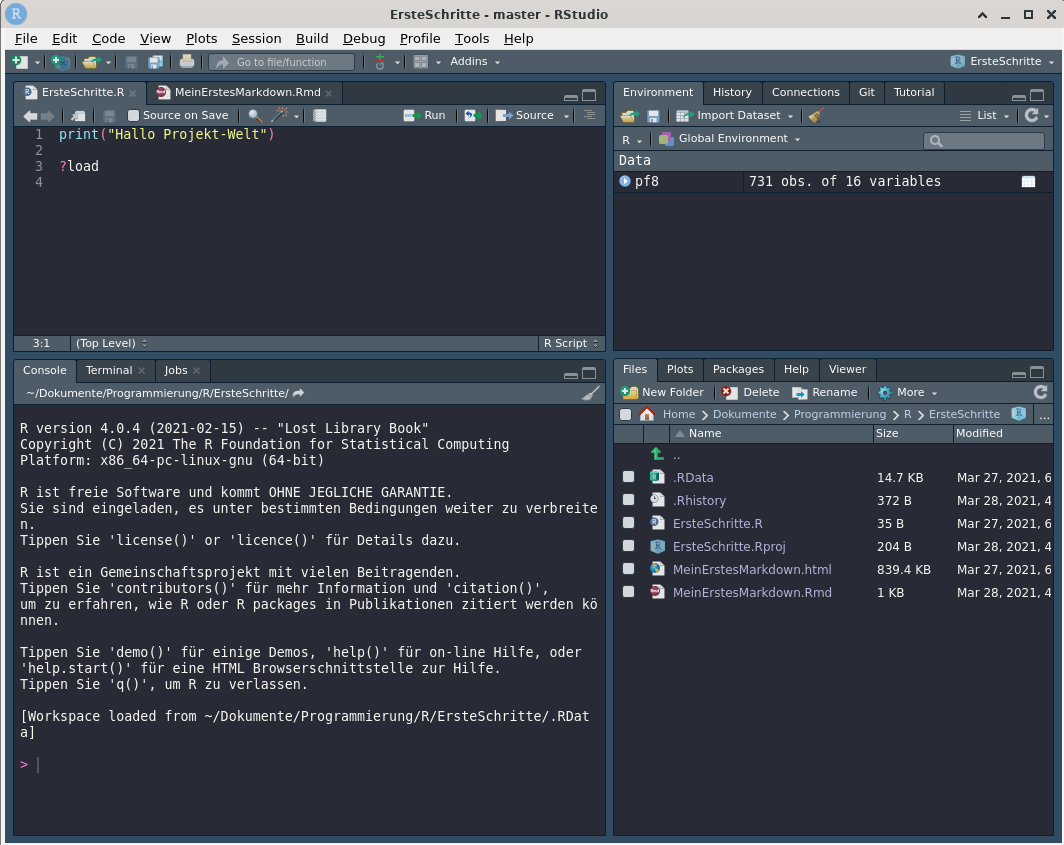Click the Re-run previous code icon
Screen dimensions: 1064x845
click(473, 116)
